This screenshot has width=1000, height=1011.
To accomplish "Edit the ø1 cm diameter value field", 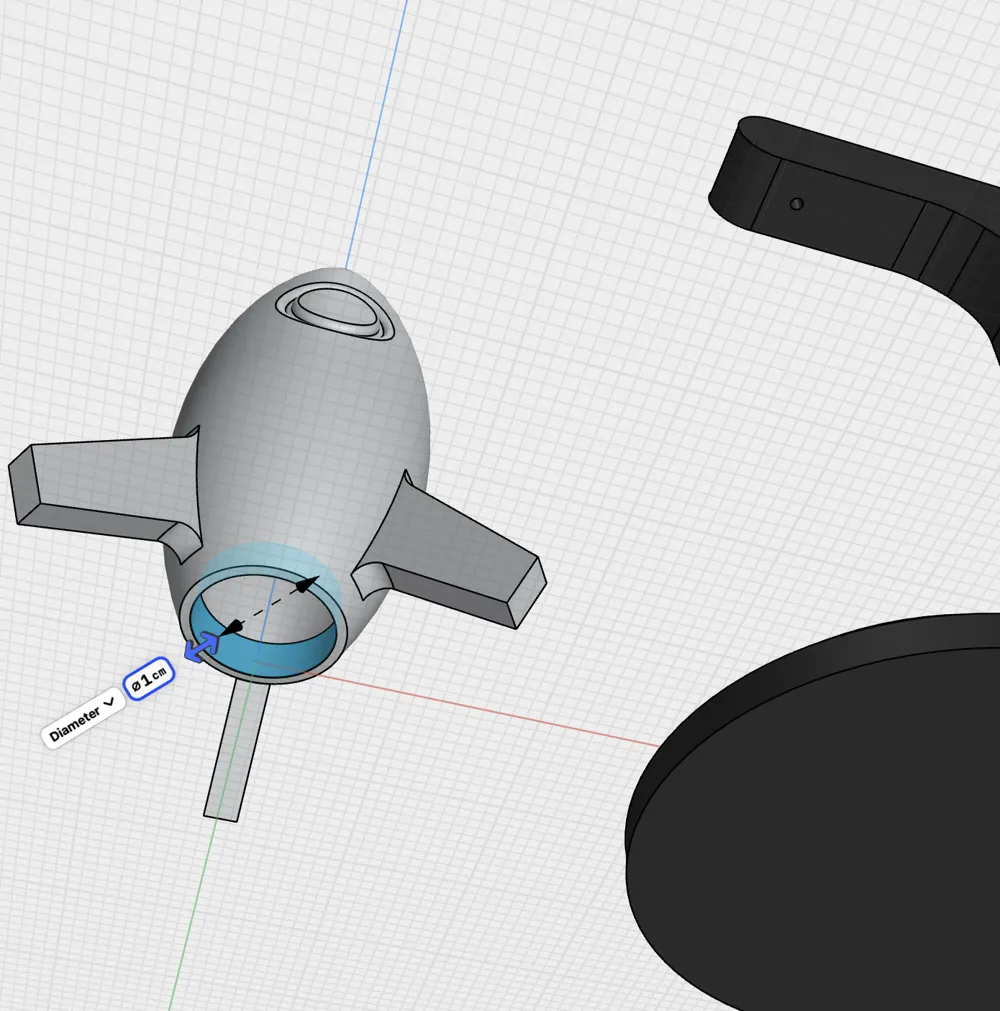I will 149,680.
